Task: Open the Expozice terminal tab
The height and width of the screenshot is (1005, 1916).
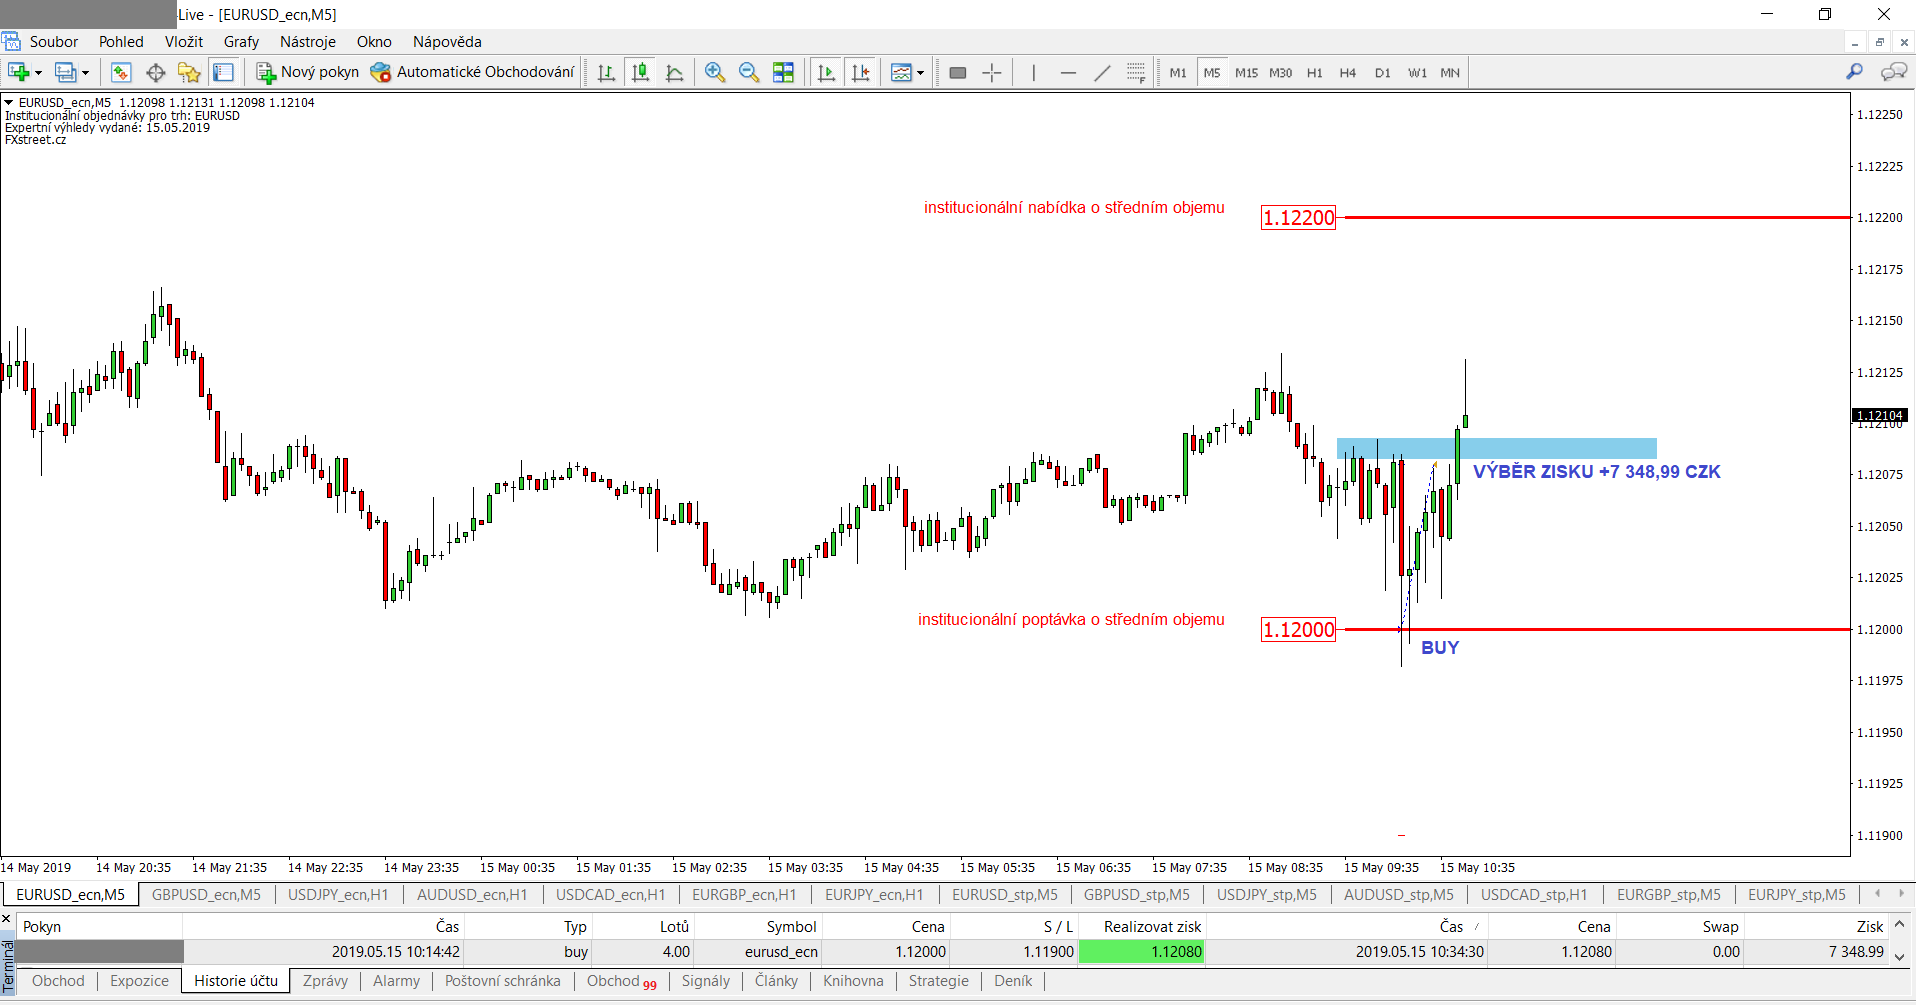Action: pyautogui.click(x=139, y=981)
